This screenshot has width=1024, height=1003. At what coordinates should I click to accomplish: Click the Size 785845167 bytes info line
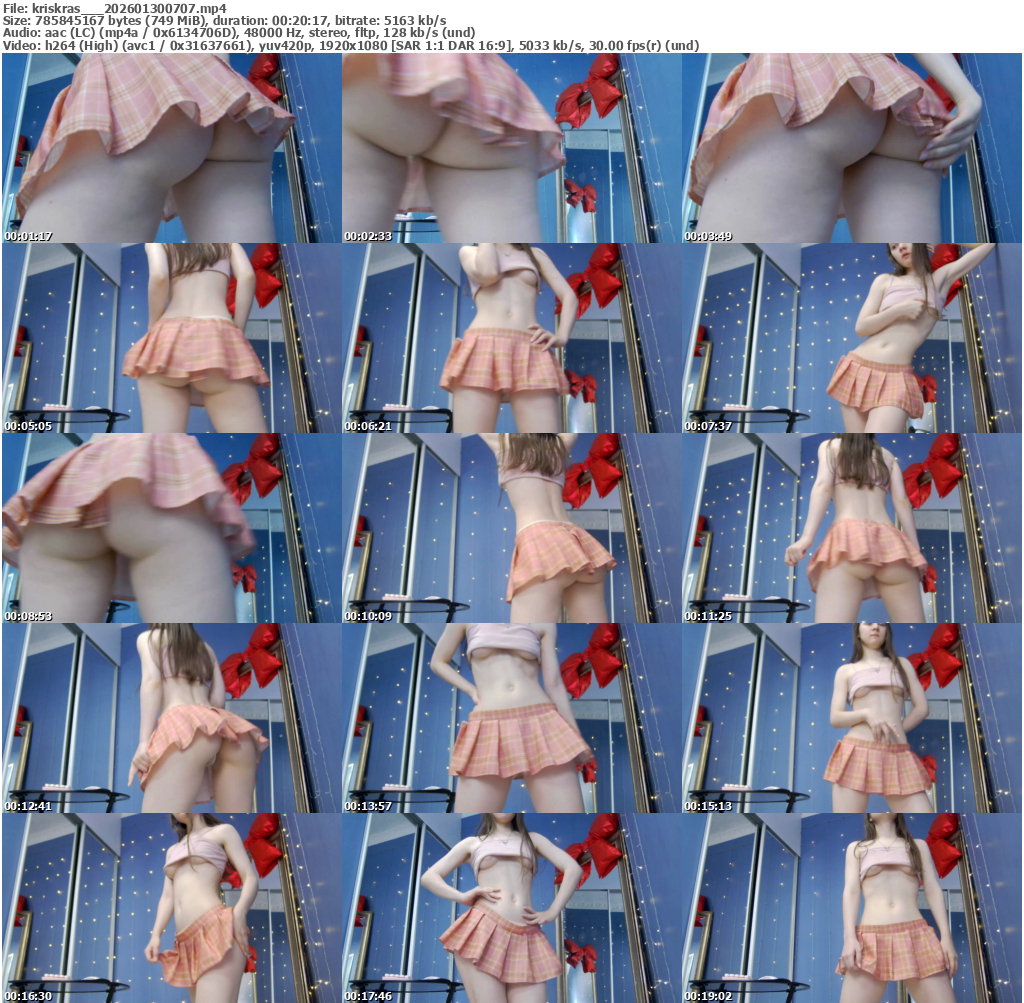(x=225, y=21)
